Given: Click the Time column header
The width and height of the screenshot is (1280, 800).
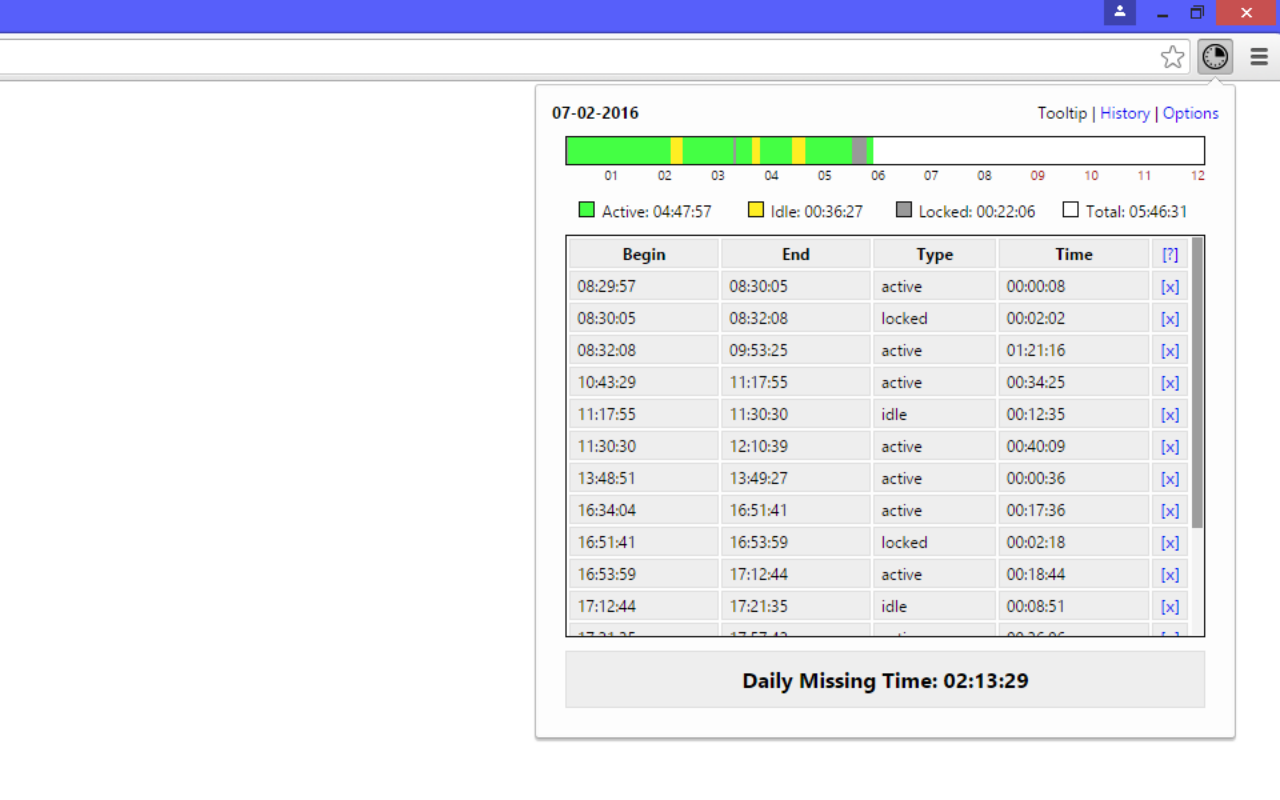Looking at the screenshot, I should pyautogui.click(x=1074, y=254).
